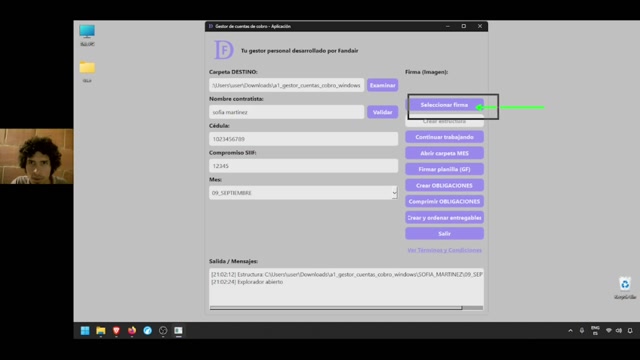The height and width of the screenshot is (360, 640).
Task: Focus the Compromiso SIIF field
Action: pos(303,166)
